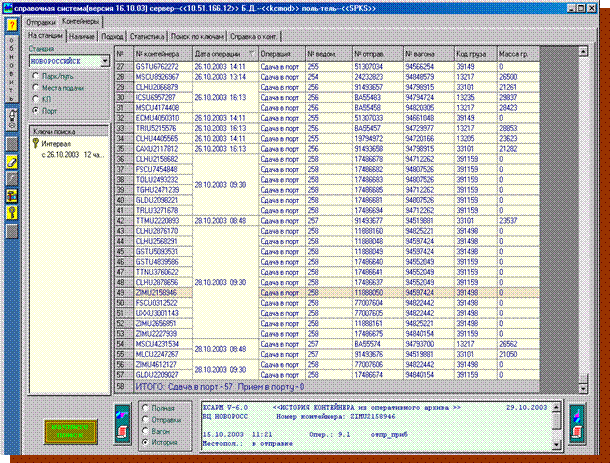Click the key icon beside "Интервал"
Image resolution: width=610 pixels, height=463 pixels.
coord(36,144)
